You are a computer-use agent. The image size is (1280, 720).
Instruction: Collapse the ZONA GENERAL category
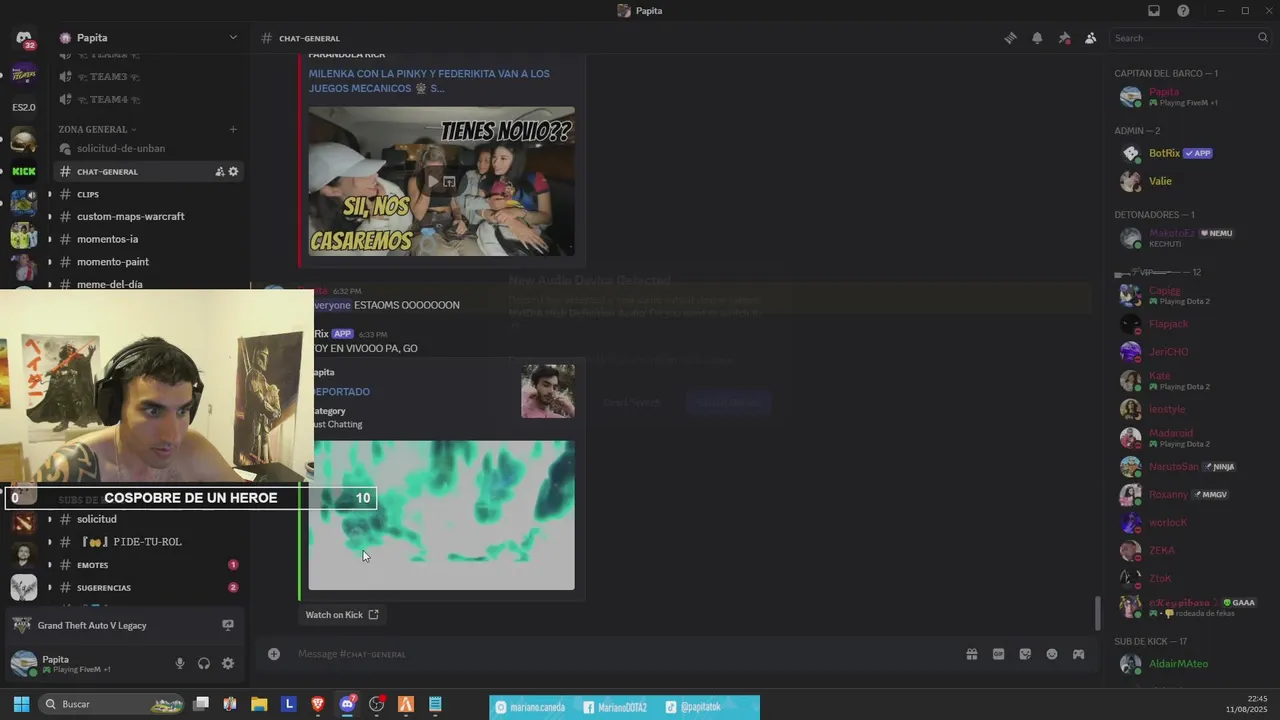[97, 129]
